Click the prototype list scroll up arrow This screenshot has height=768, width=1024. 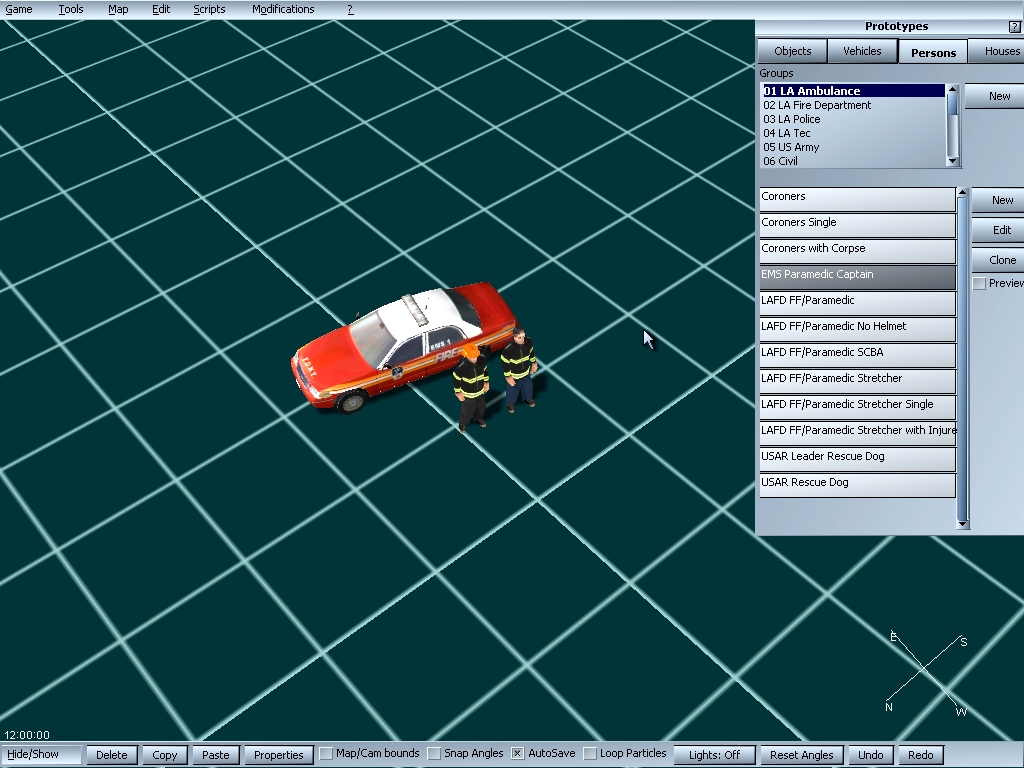click(x=962, y=193)
